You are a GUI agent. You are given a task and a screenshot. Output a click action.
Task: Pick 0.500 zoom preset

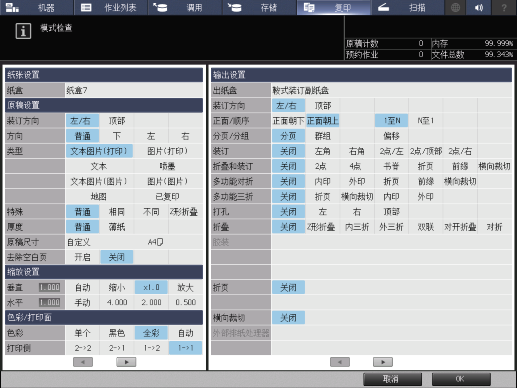click(185, 302)
